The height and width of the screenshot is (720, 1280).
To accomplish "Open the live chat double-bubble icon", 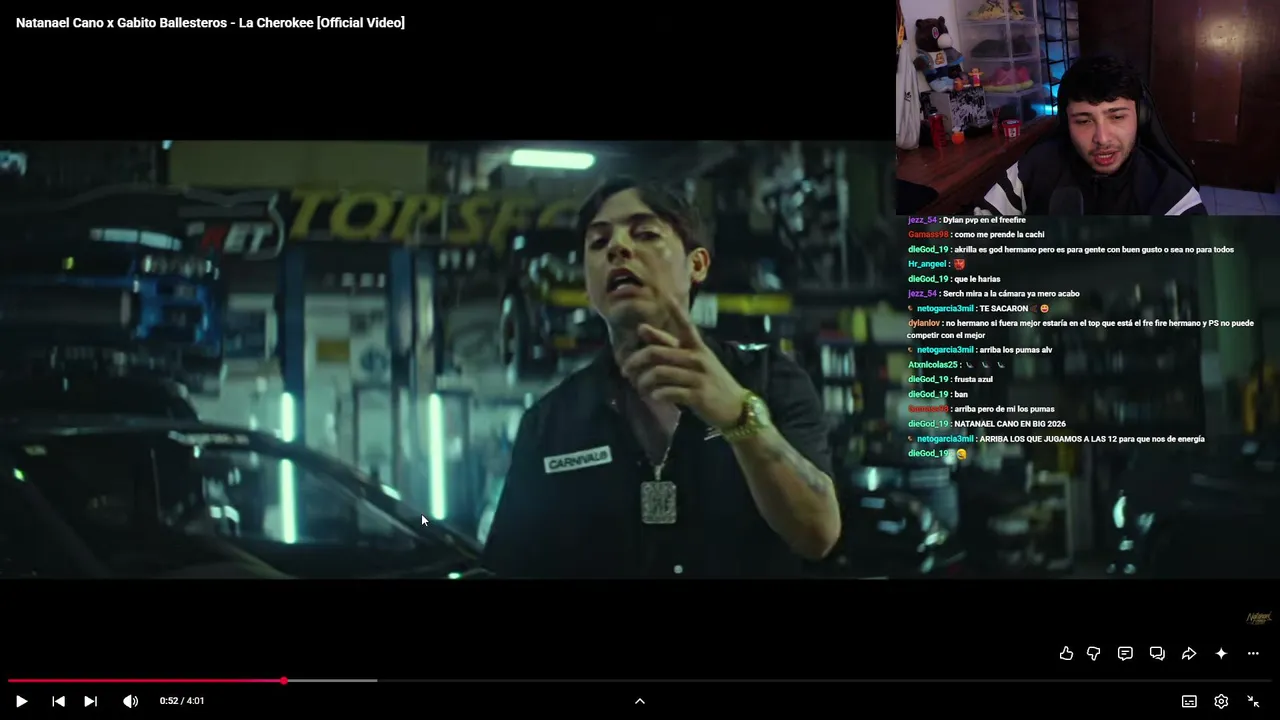I will 1157,653.
